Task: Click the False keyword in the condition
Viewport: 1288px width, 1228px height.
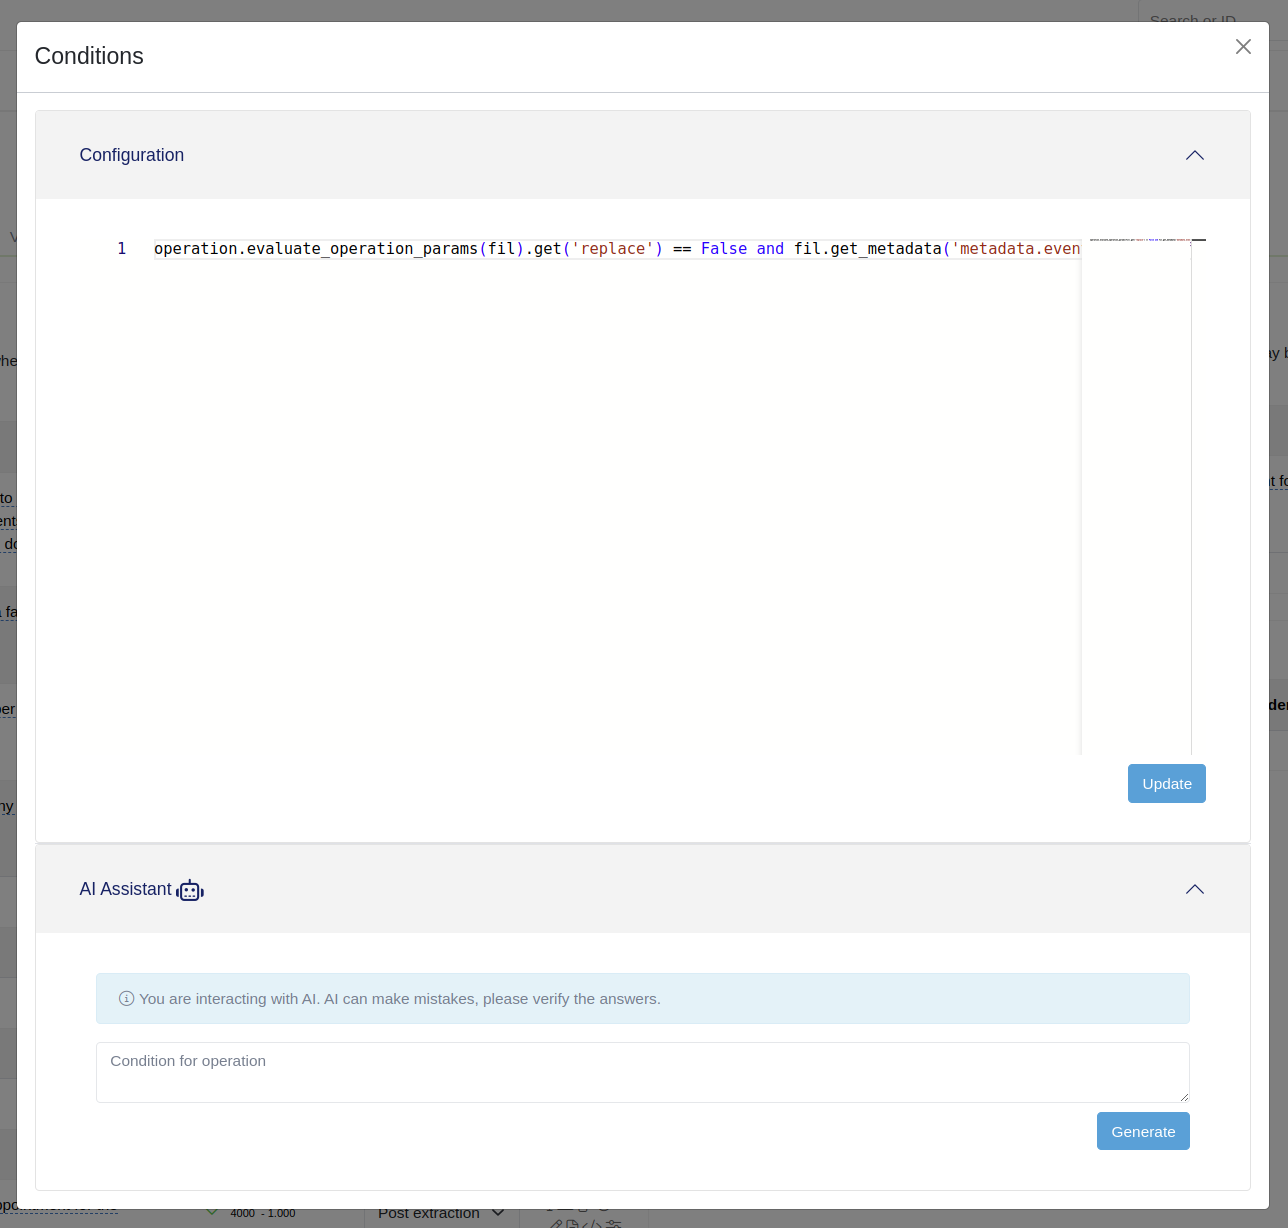Action: [723, 249]
